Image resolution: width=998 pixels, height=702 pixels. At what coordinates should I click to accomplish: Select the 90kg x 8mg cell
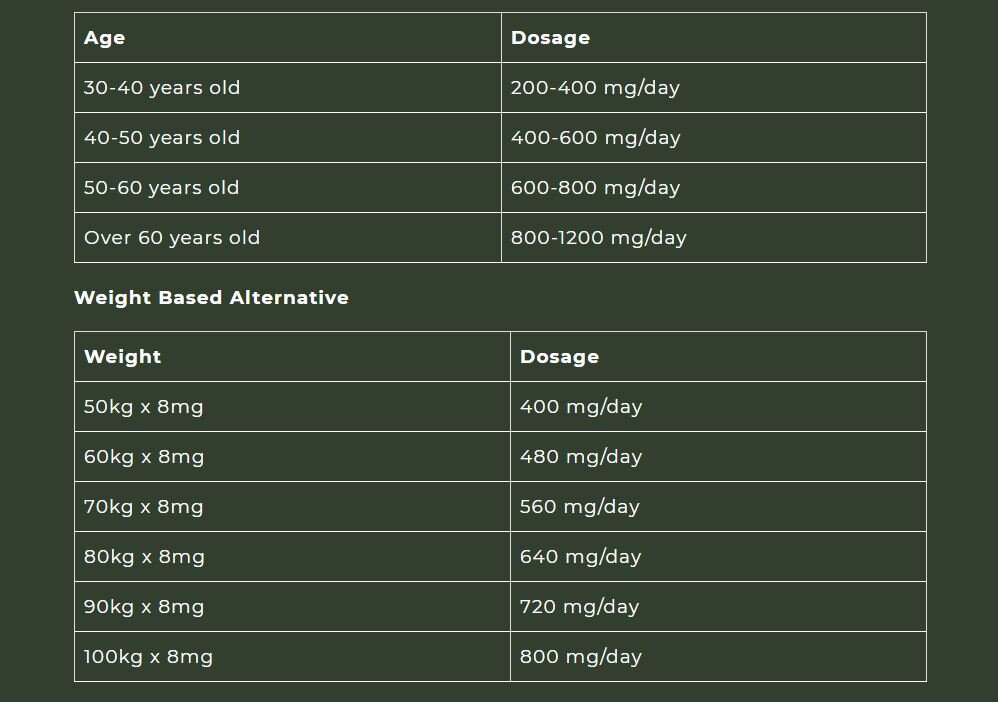pos(292,607)
